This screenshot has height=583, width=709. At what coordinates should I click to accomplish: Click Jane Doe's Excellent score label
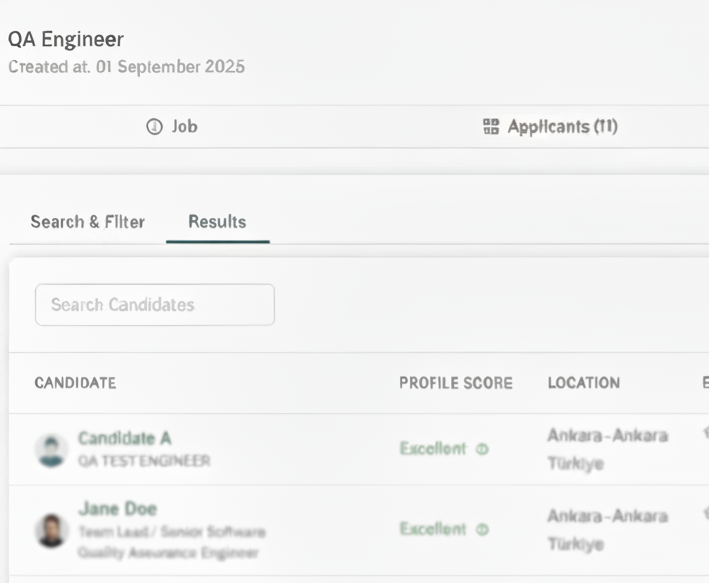point(433,529)
